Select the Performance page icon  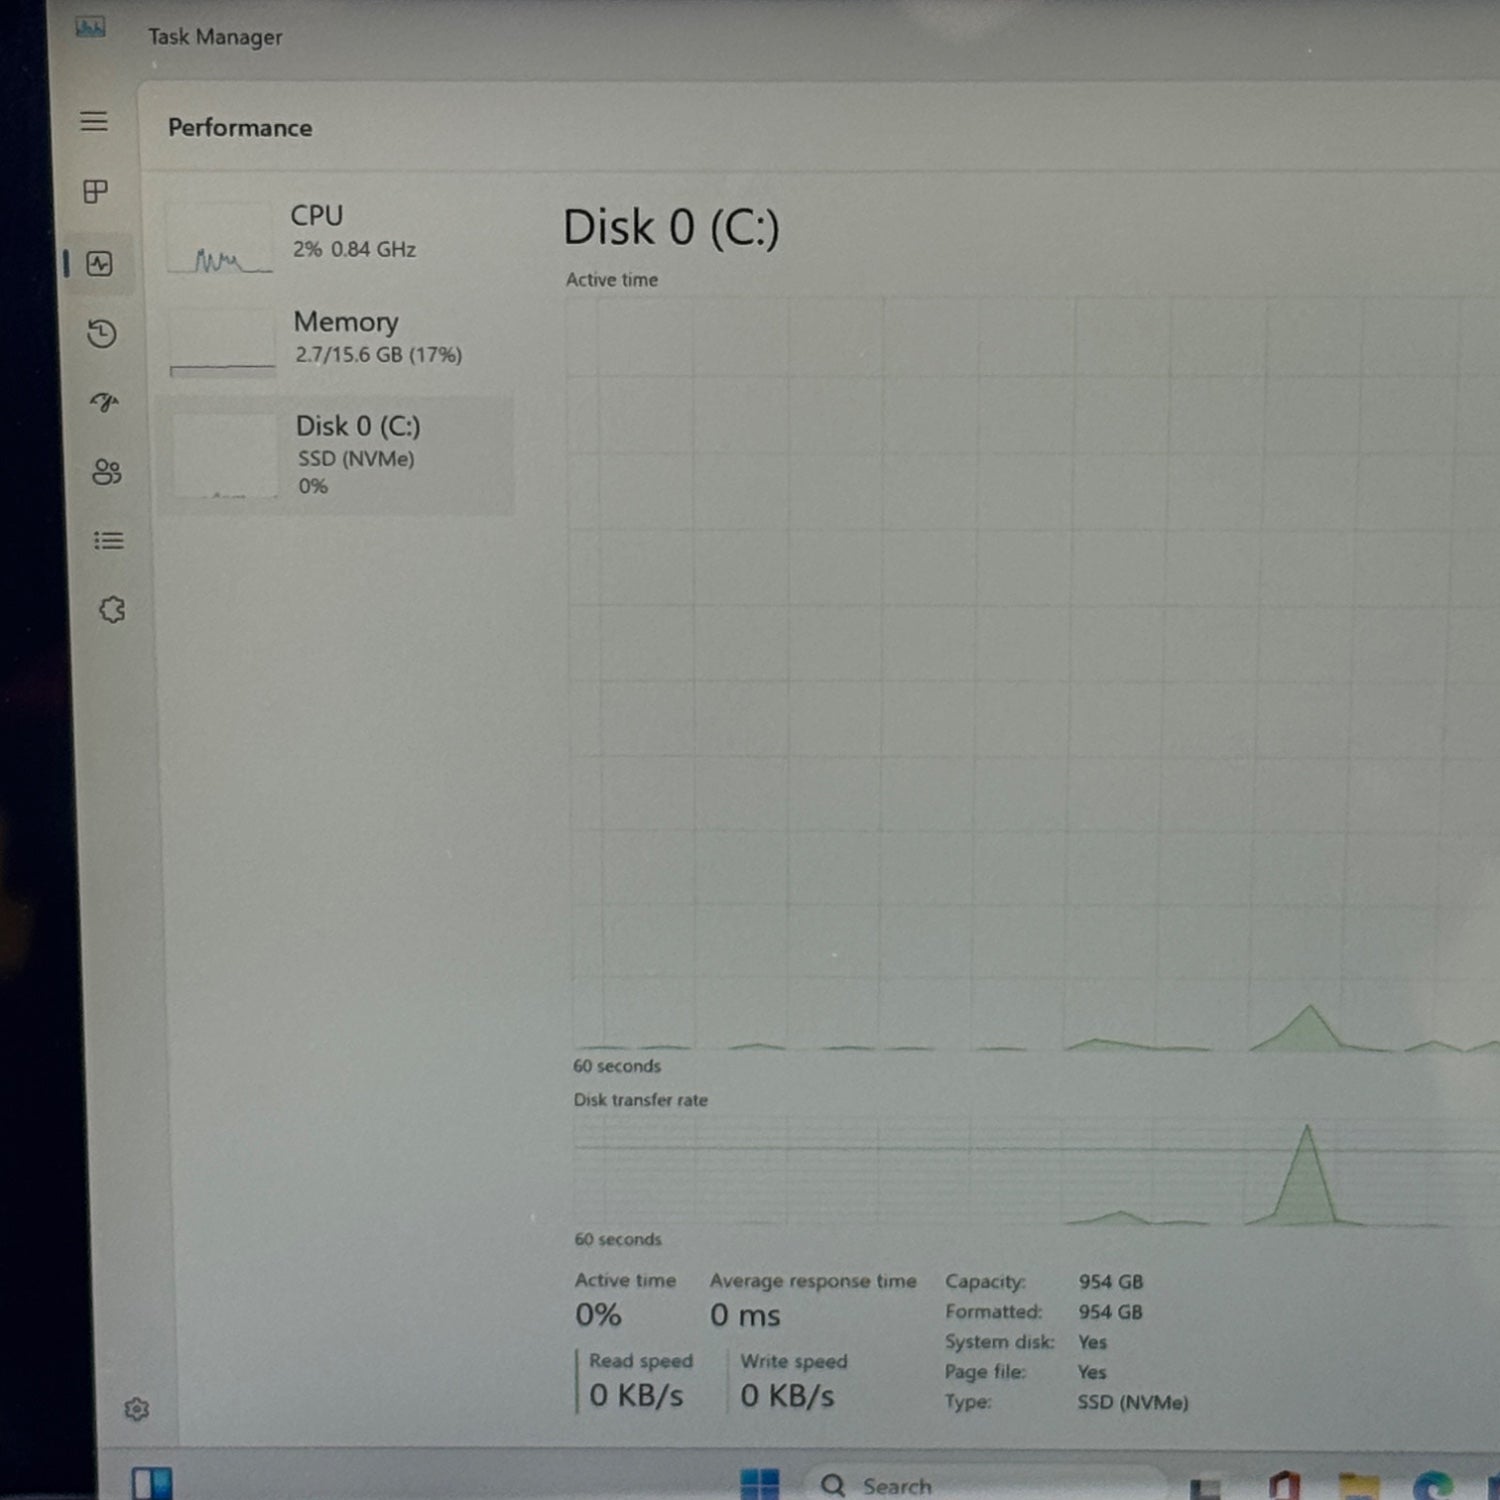tap(99, 264)
